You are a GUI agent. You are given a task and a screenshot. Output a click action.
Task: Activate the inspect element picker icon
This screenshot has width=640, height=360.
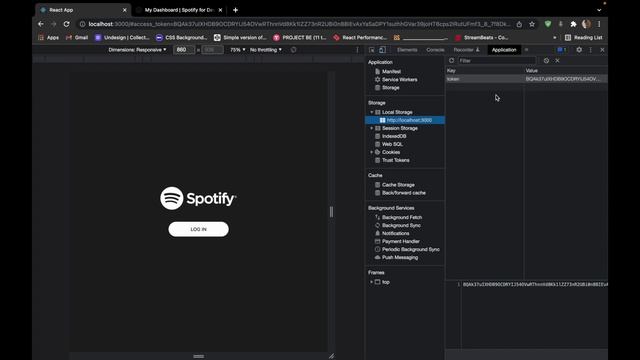pyautogui.click(x=371, y=50)
